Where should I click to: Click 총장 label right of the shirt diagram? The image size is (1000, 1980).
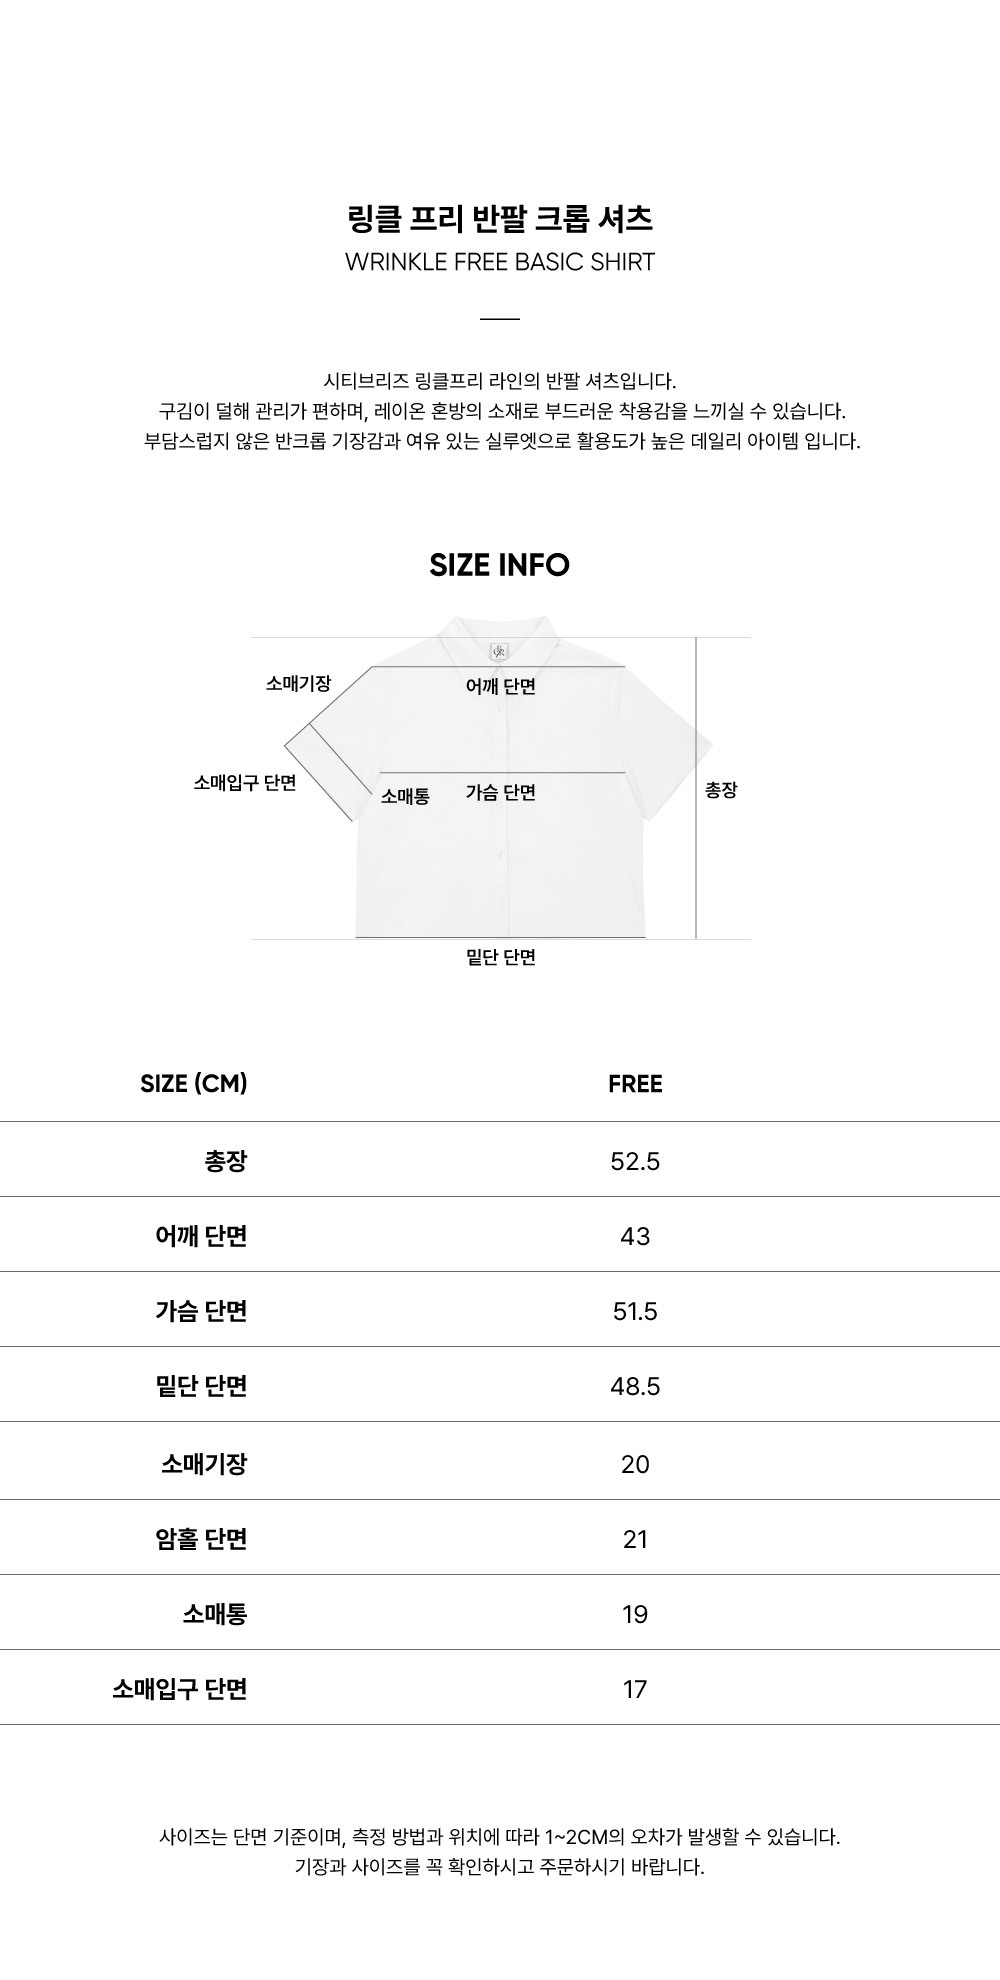click(x=721, y=790)
